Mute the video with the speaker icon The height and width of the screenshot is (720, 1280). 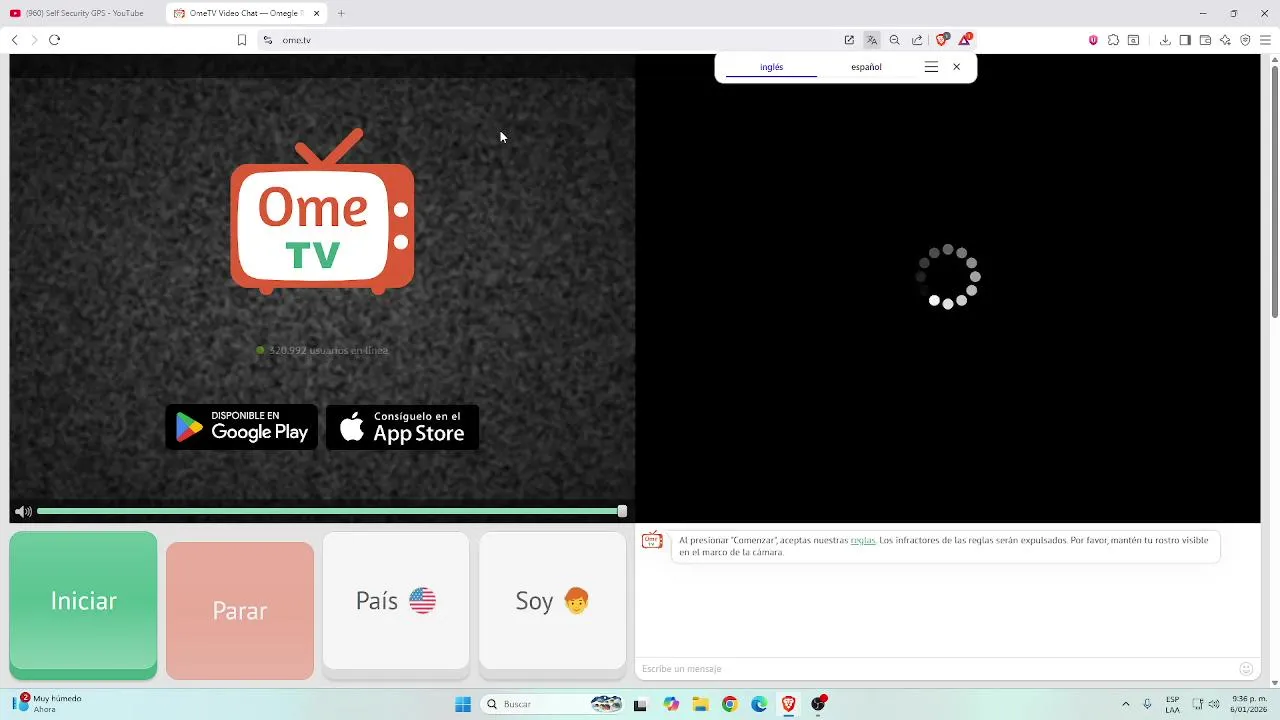point(23,512)
